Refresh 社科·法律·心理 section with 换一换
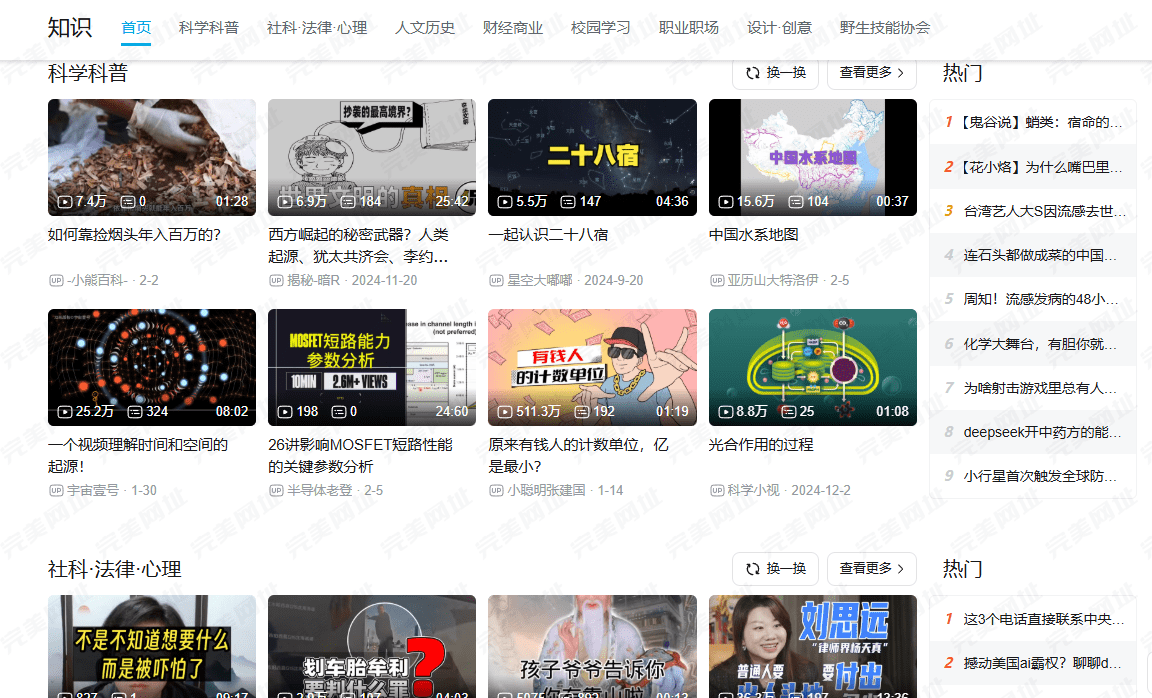Viewport: 1152px width, 698px height. (775, 569)
